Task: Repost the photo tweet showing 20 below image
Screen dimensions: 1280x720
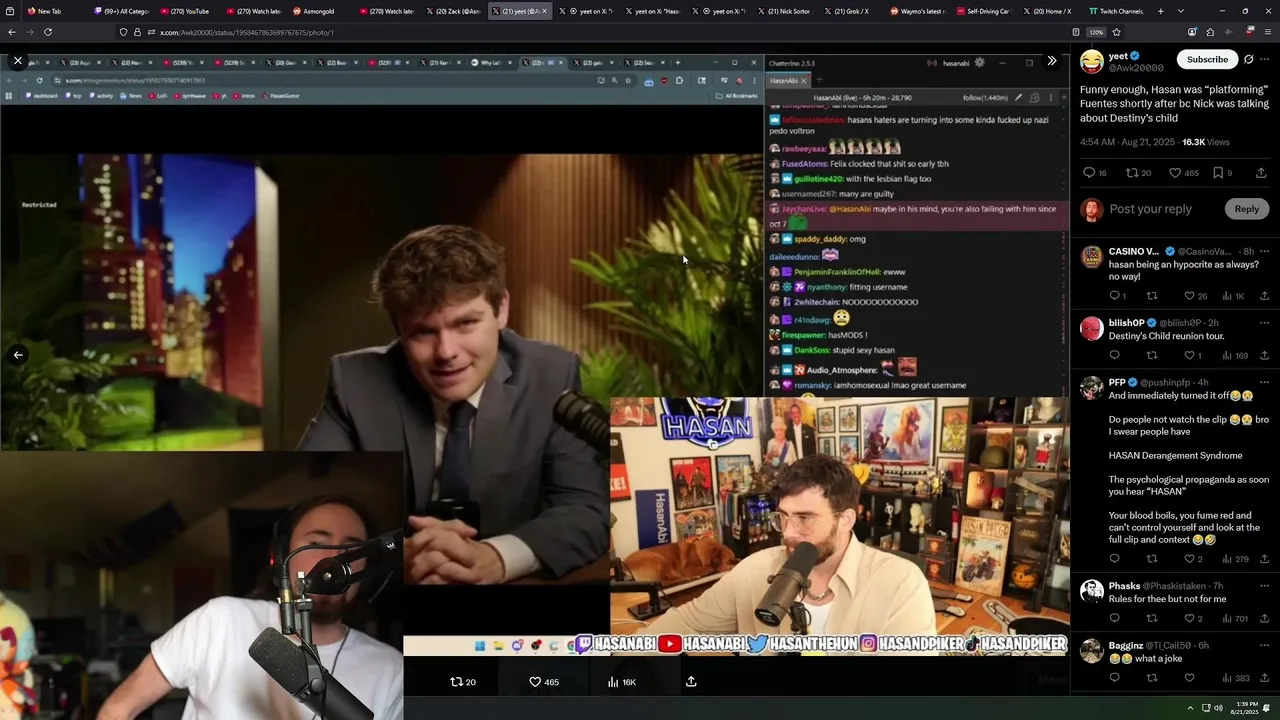Action: point(463,682)
